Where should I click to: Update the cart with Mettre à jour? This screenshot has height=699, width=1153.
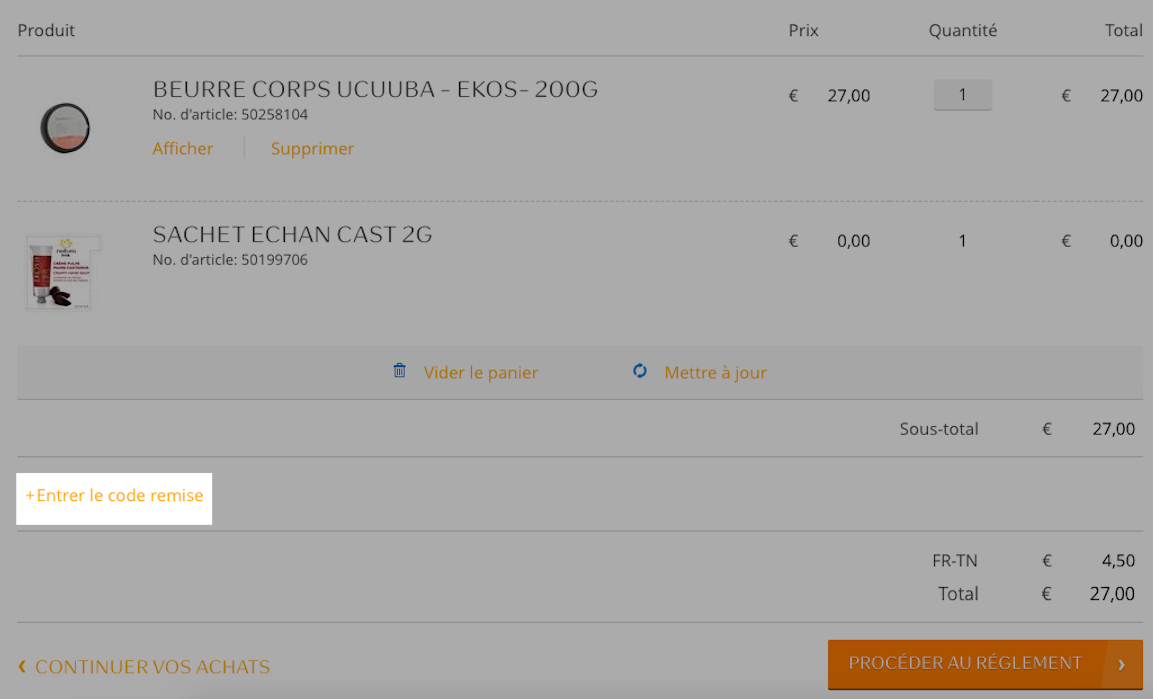pos(715,373)
